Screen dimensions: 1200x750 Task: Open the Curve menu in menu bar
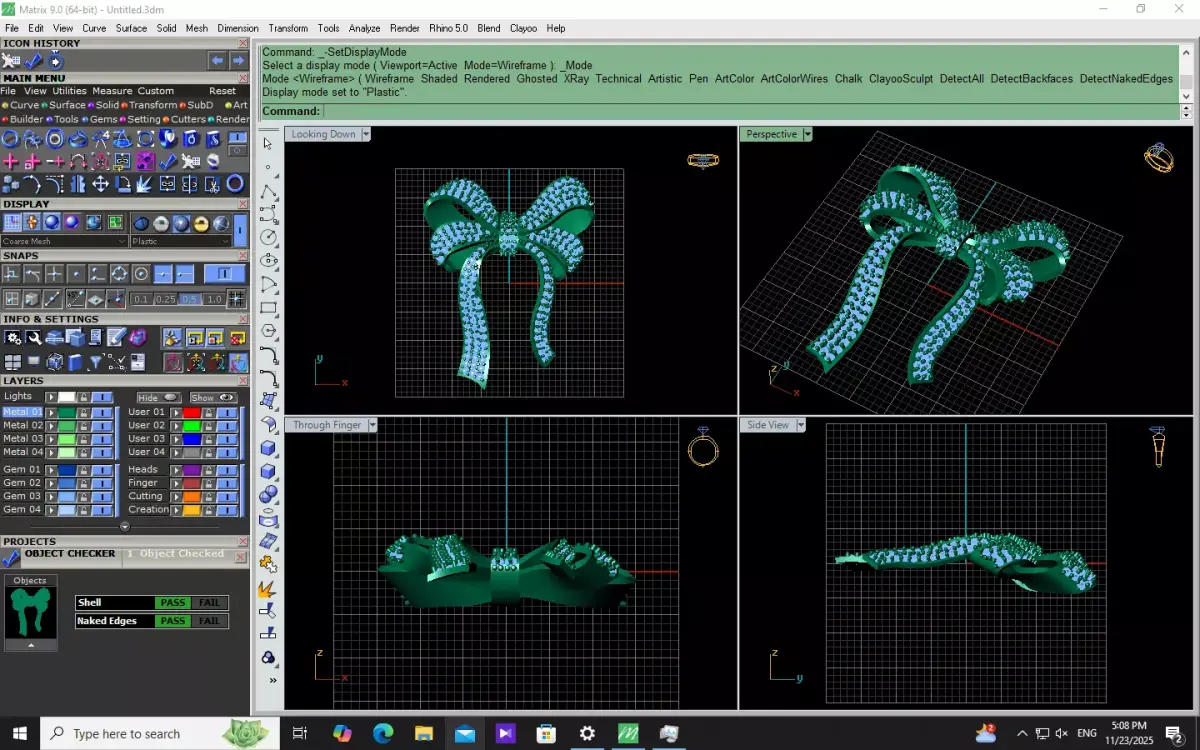94,28
